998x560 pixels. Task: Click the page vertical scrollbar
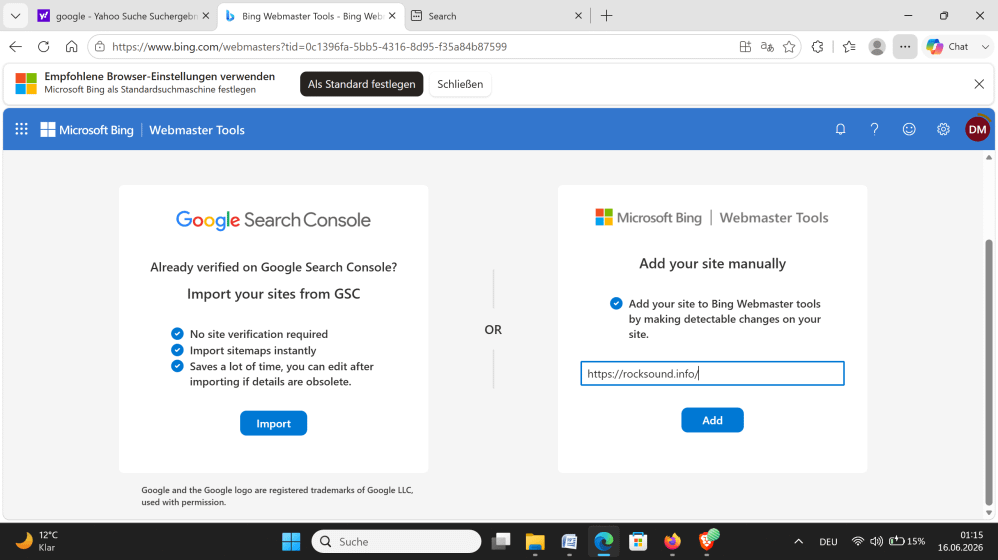(x=988, y=372)
